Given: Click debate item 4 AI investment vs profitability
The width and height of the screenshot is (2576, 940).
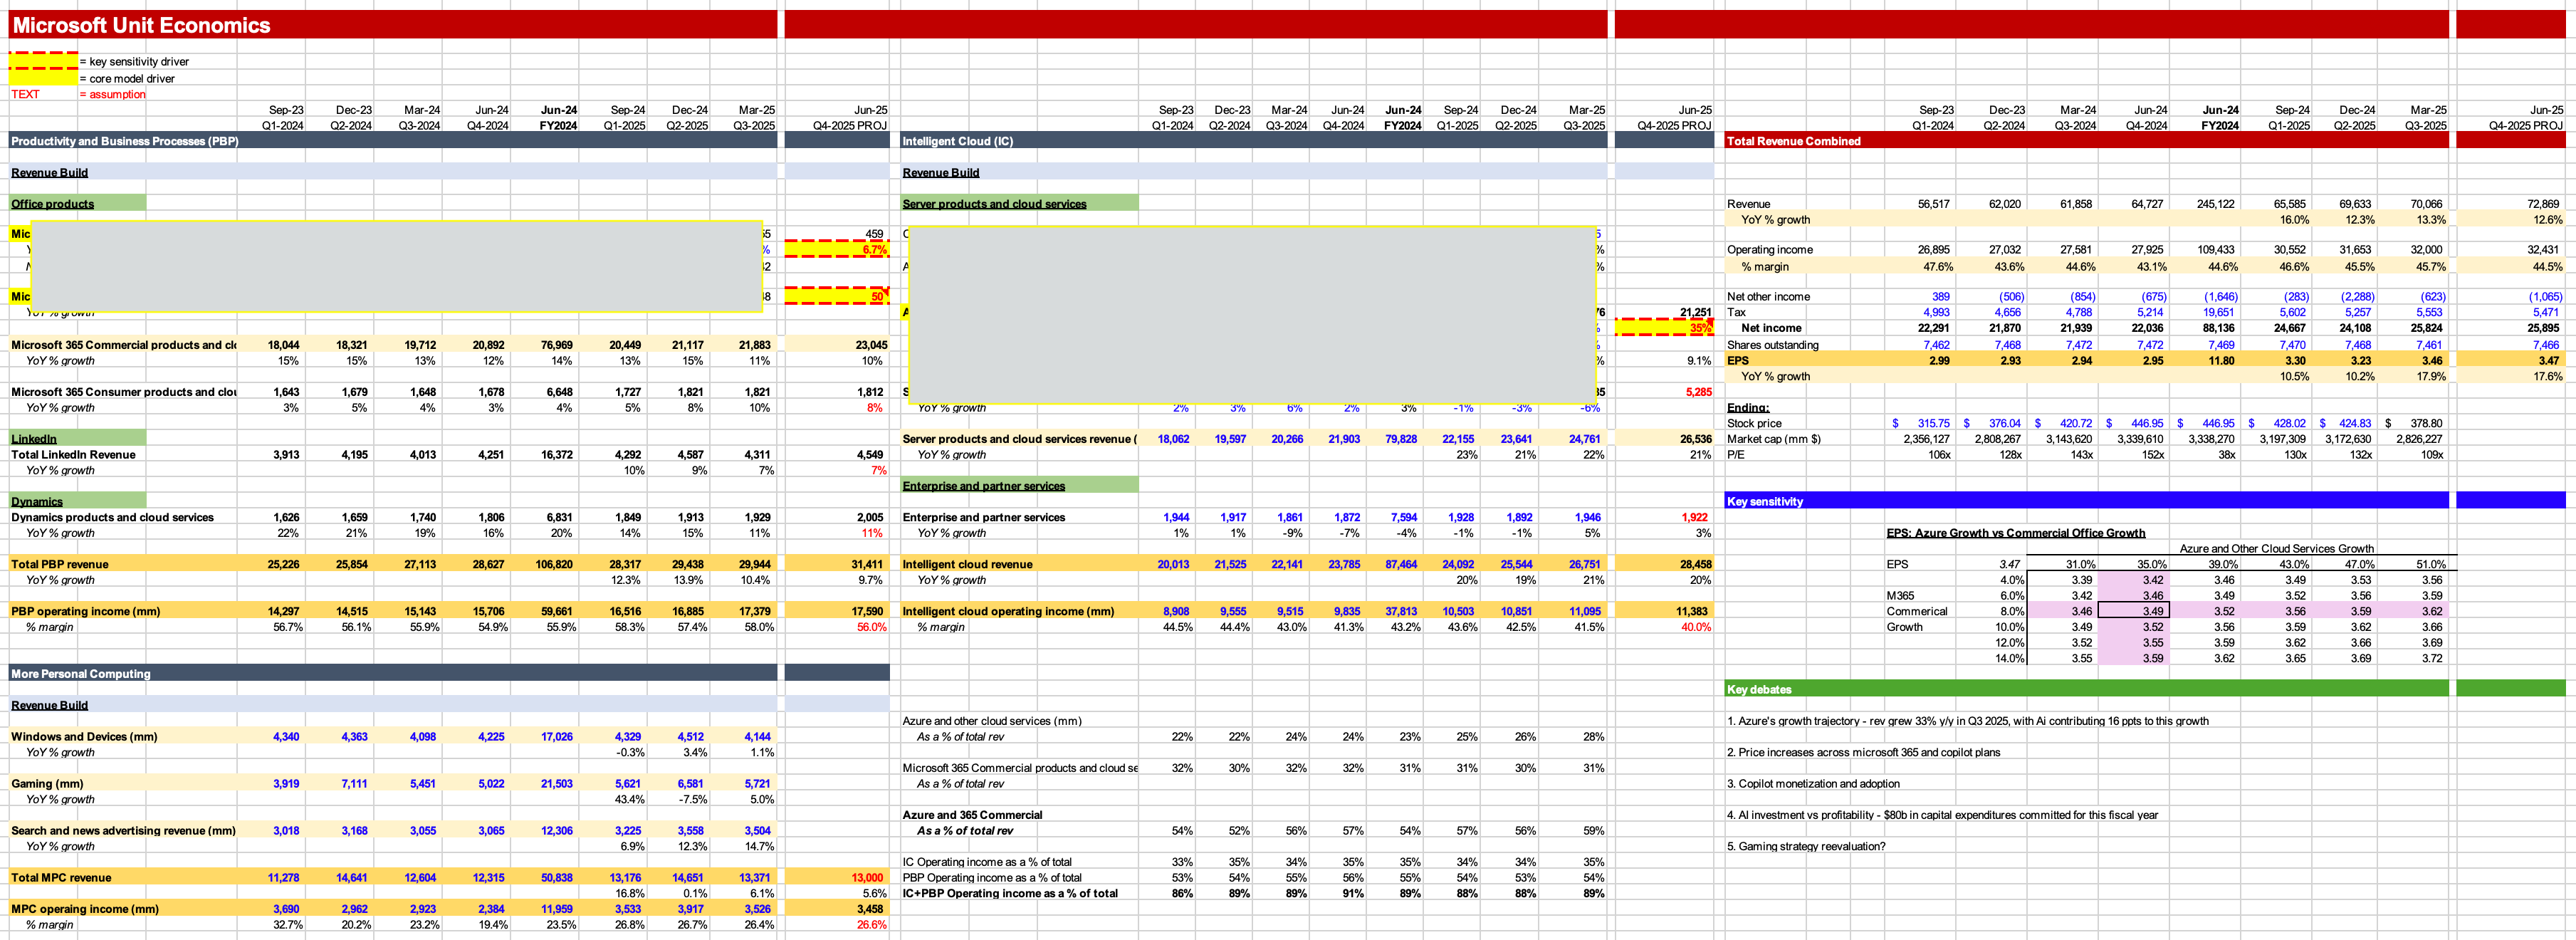Looking at the screenshot, I should (x=1942, y=815).
